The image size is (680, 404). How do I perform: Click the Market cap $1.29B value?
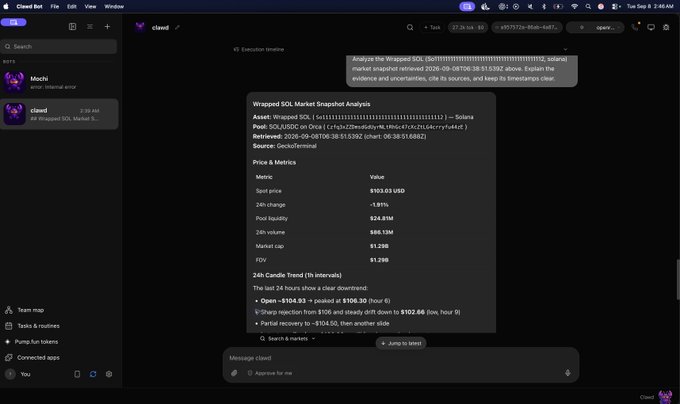click(x=379, y=246)
